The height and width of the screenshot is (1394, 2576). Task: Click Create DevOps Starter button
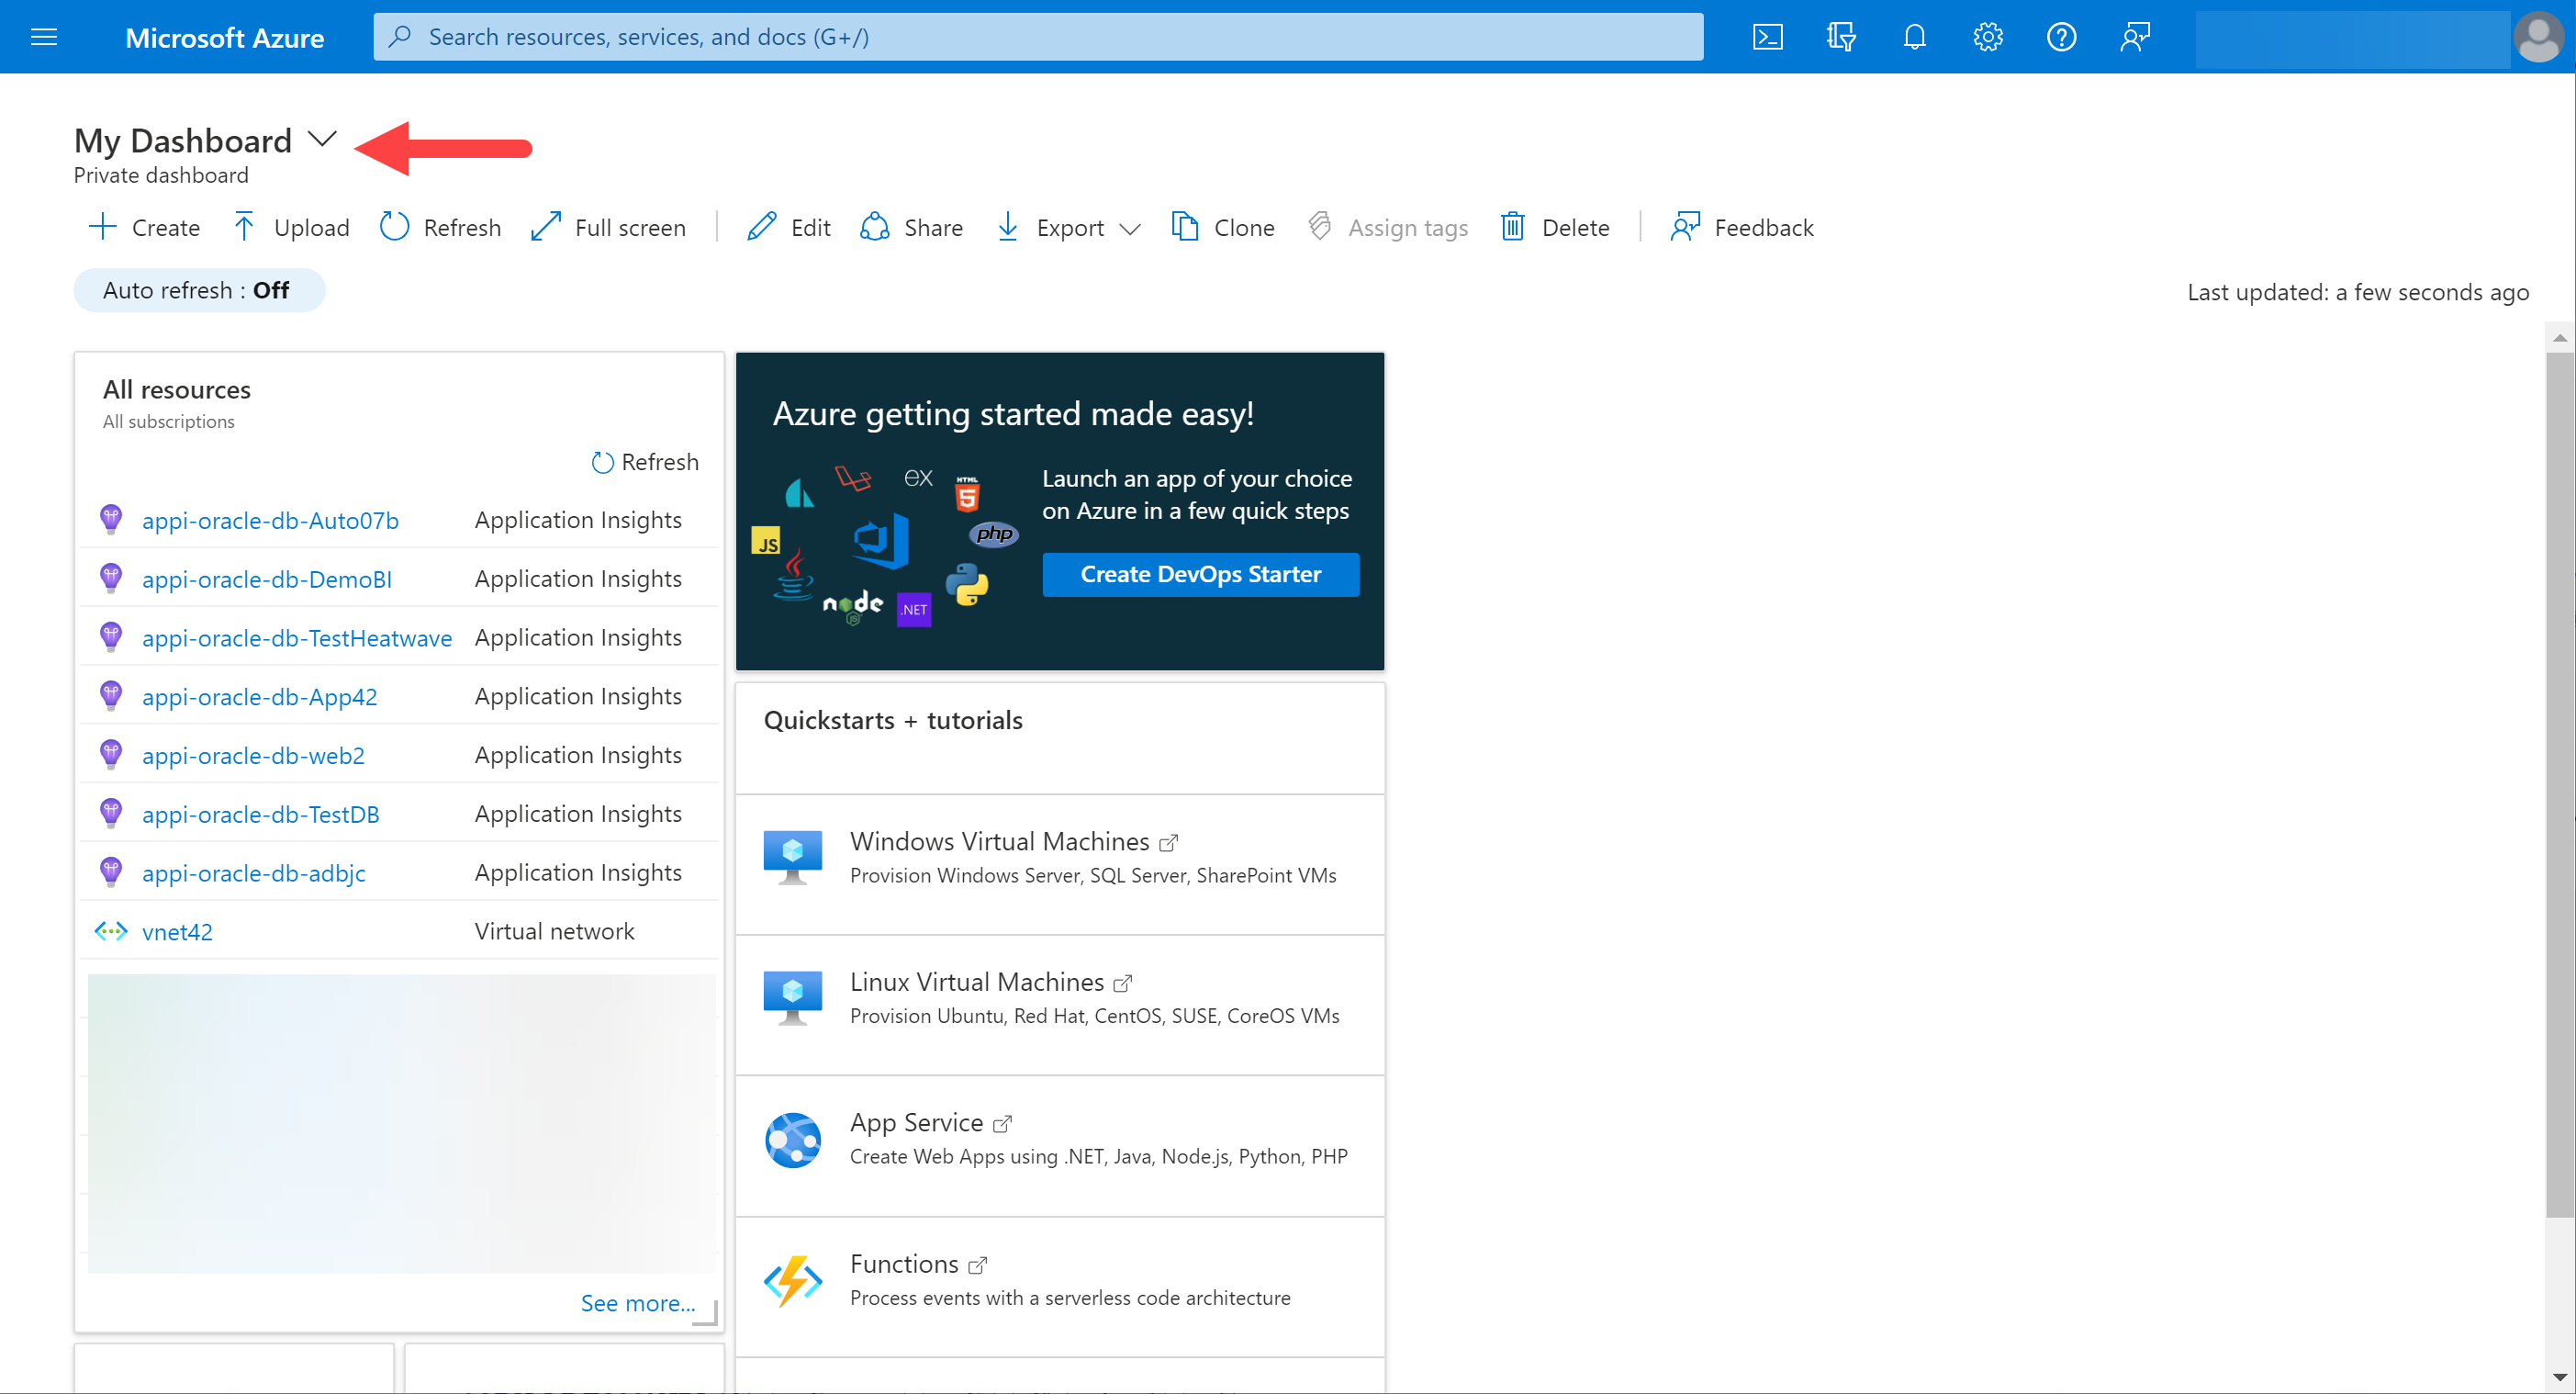point(1200,574)
